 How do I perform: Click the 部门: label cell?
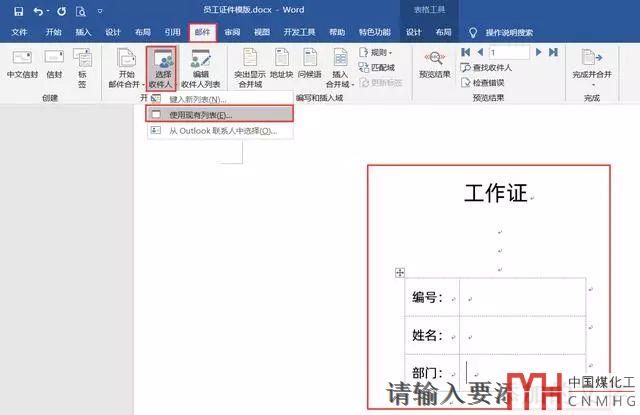tap(432, 372)
